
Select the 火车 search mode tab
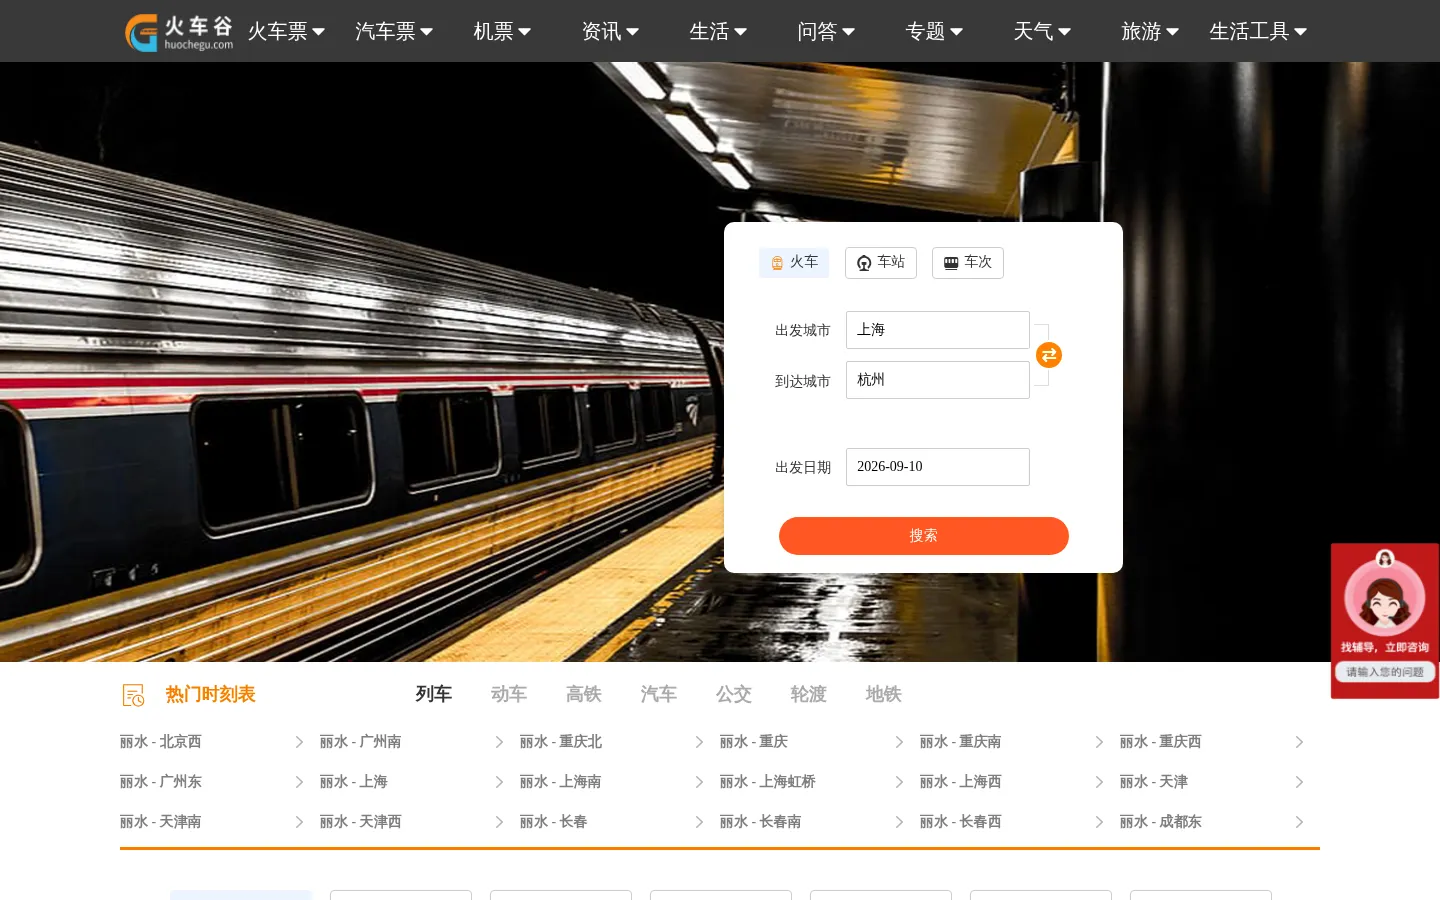[x=794, y=263]
